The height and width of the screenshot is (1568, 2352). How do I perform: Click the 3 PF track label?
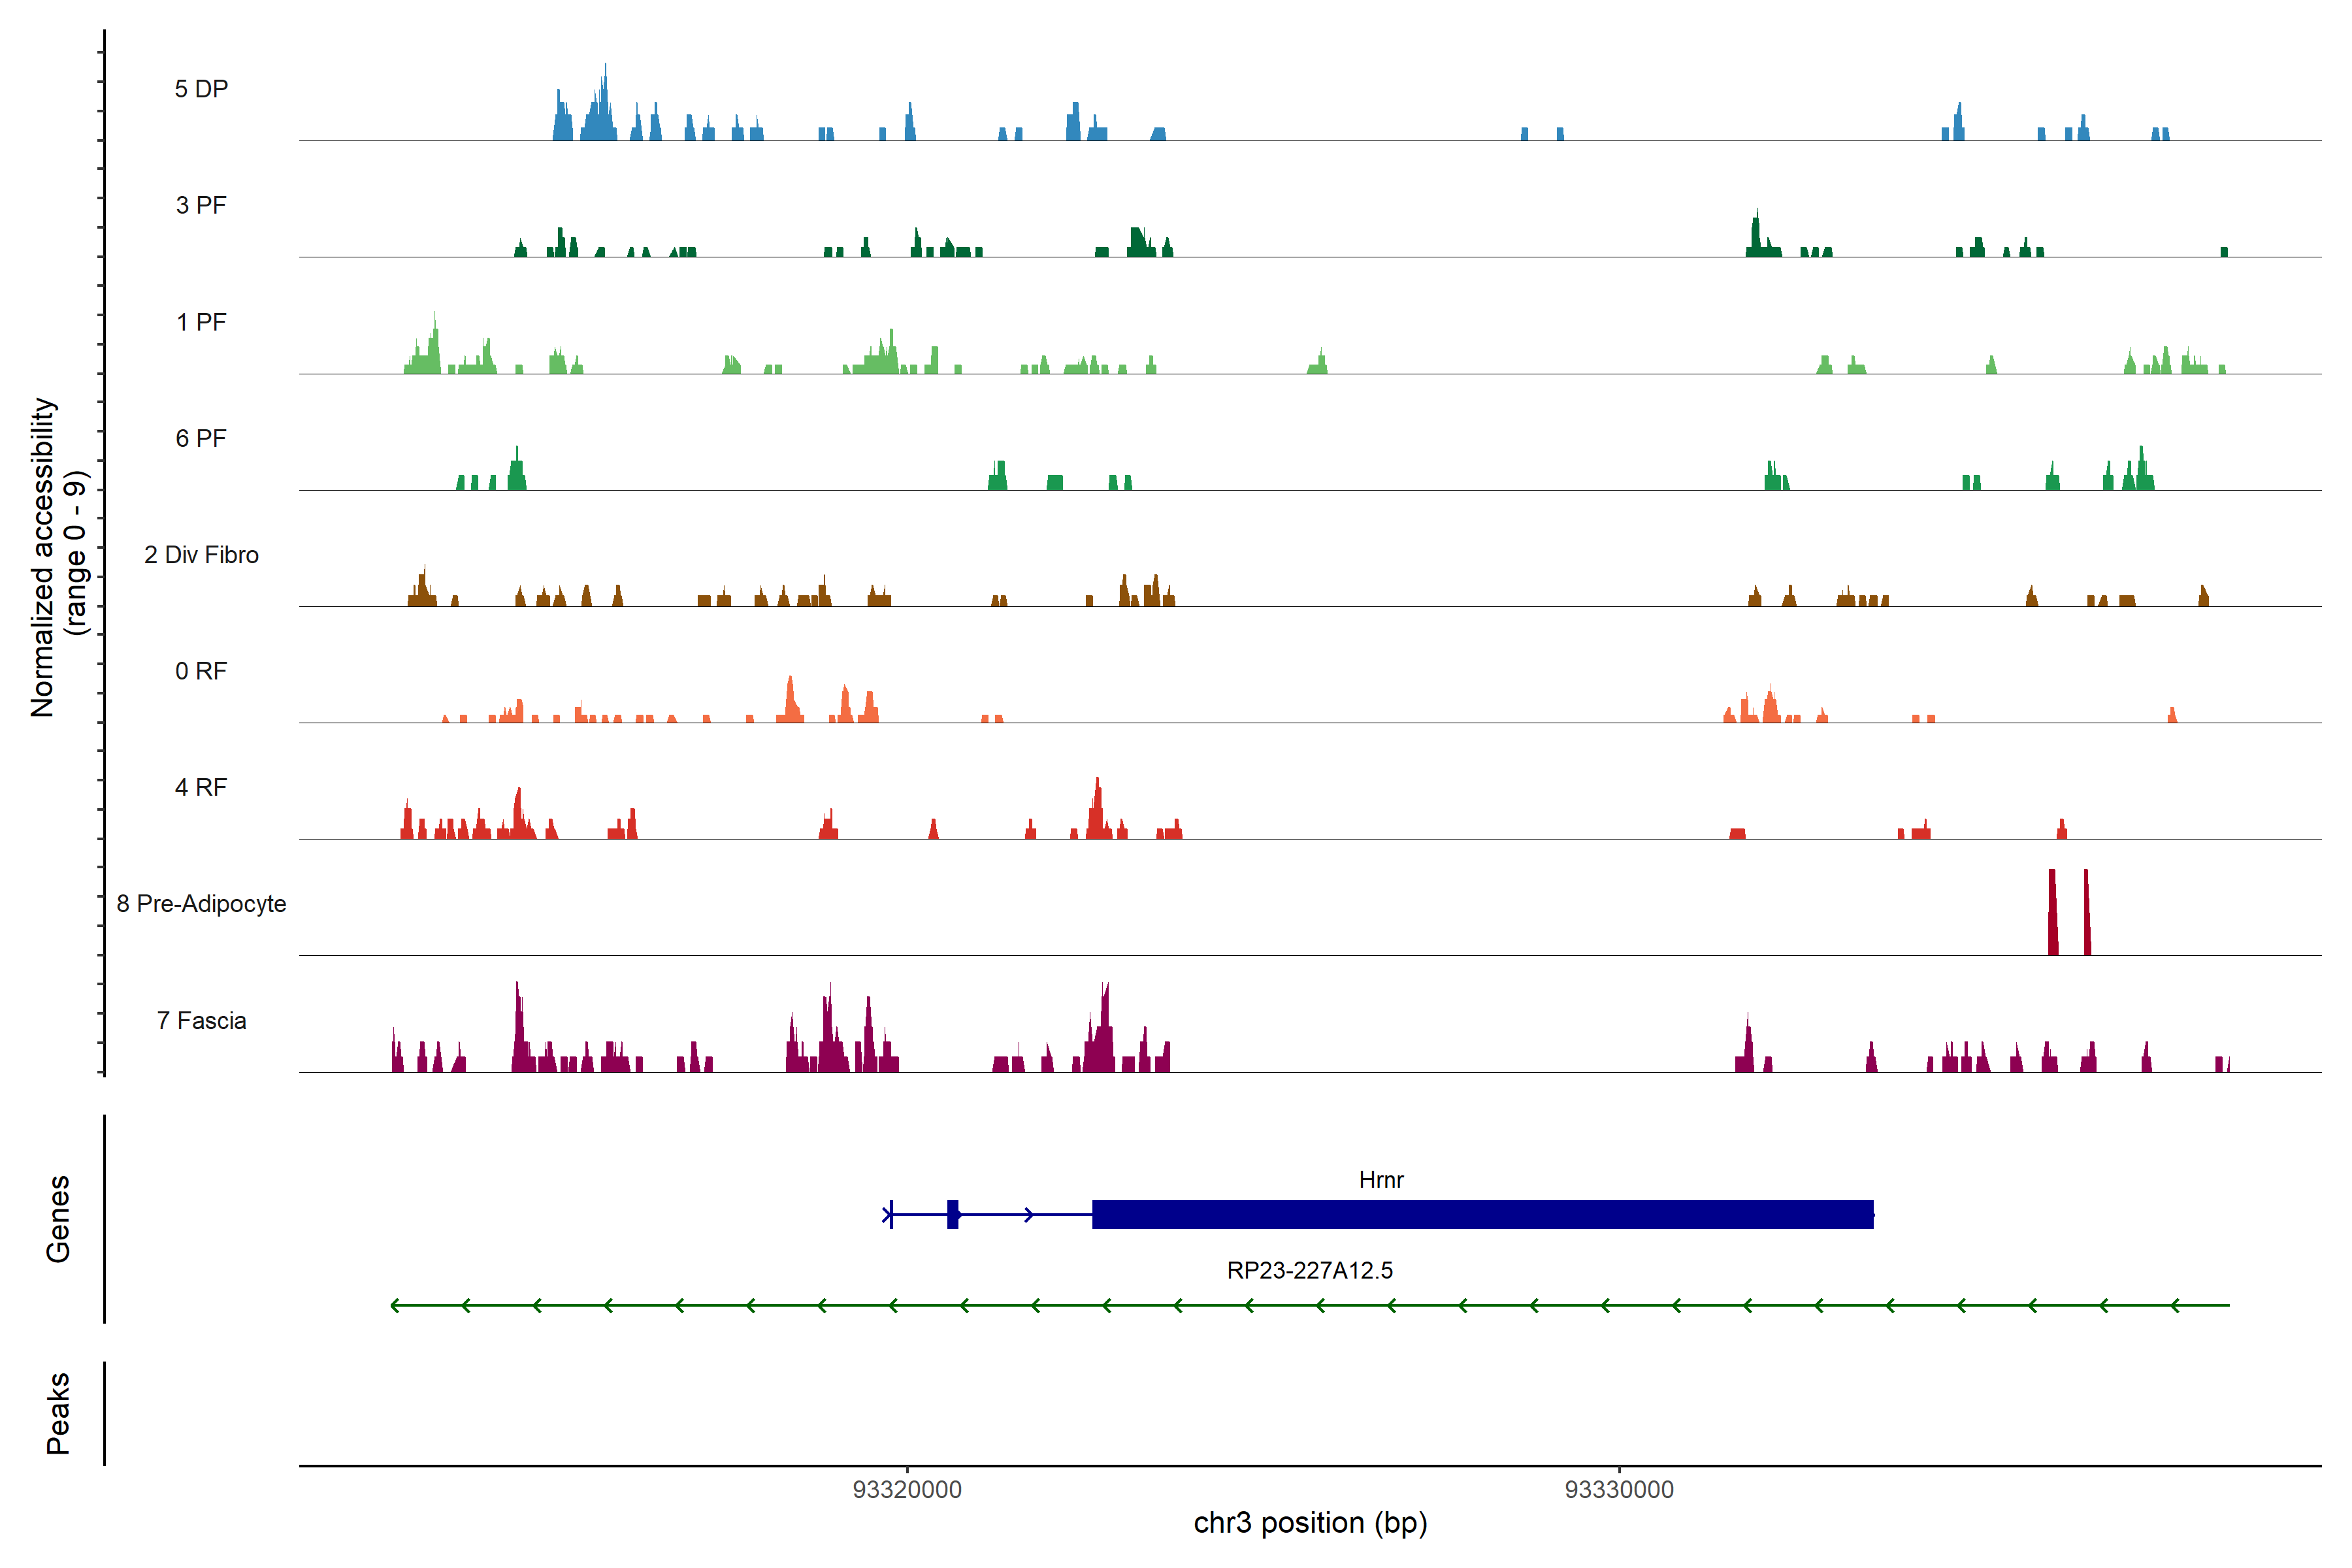201,205
